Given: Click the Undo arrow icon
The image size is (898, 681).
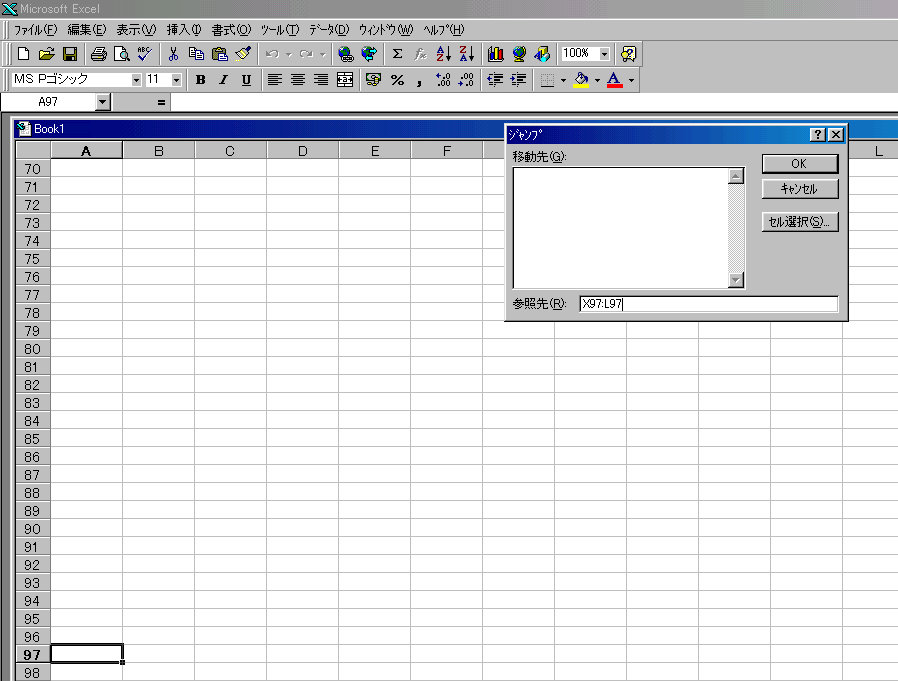Looking at the screenshot, I should (x=272, y=54).
